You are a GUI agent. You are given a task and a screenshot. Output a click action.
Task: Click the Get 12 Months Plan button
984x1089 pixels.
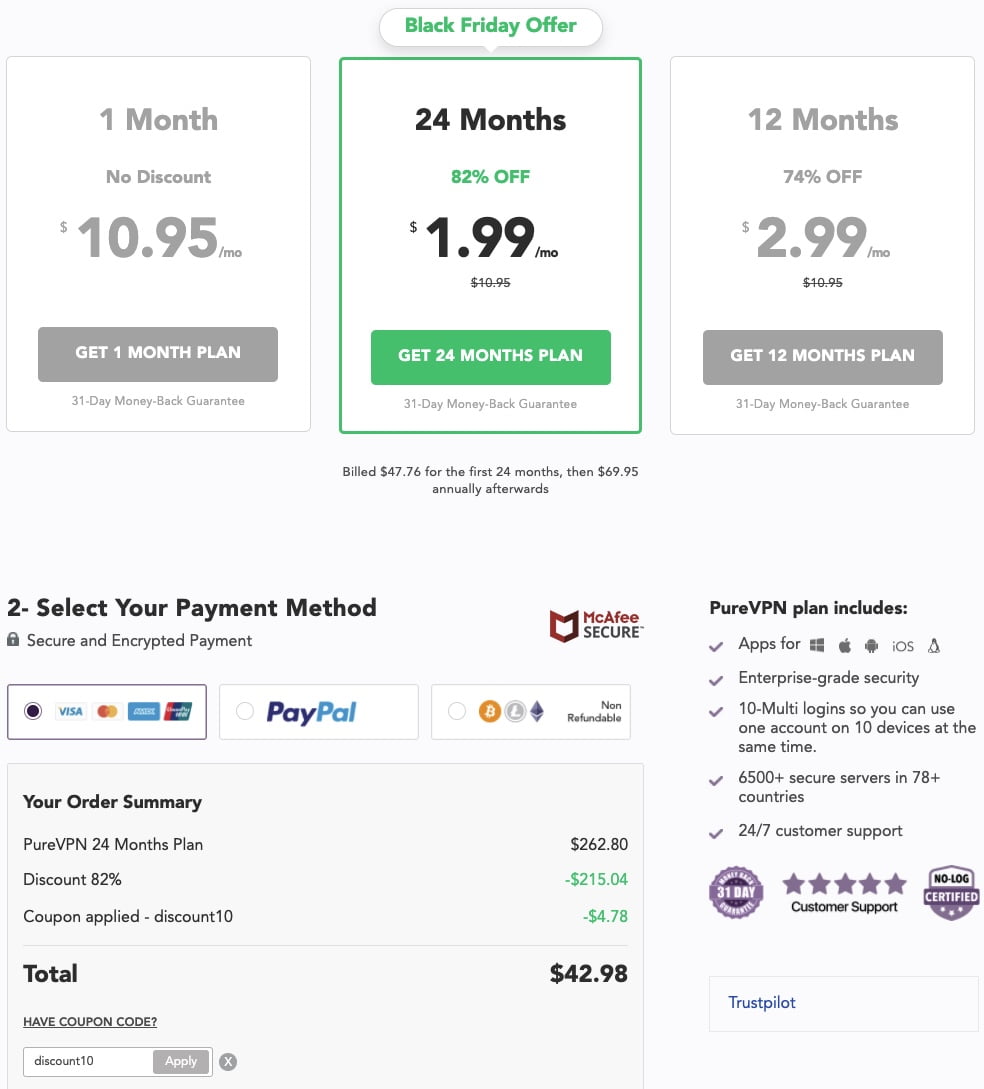click(822, 357)
